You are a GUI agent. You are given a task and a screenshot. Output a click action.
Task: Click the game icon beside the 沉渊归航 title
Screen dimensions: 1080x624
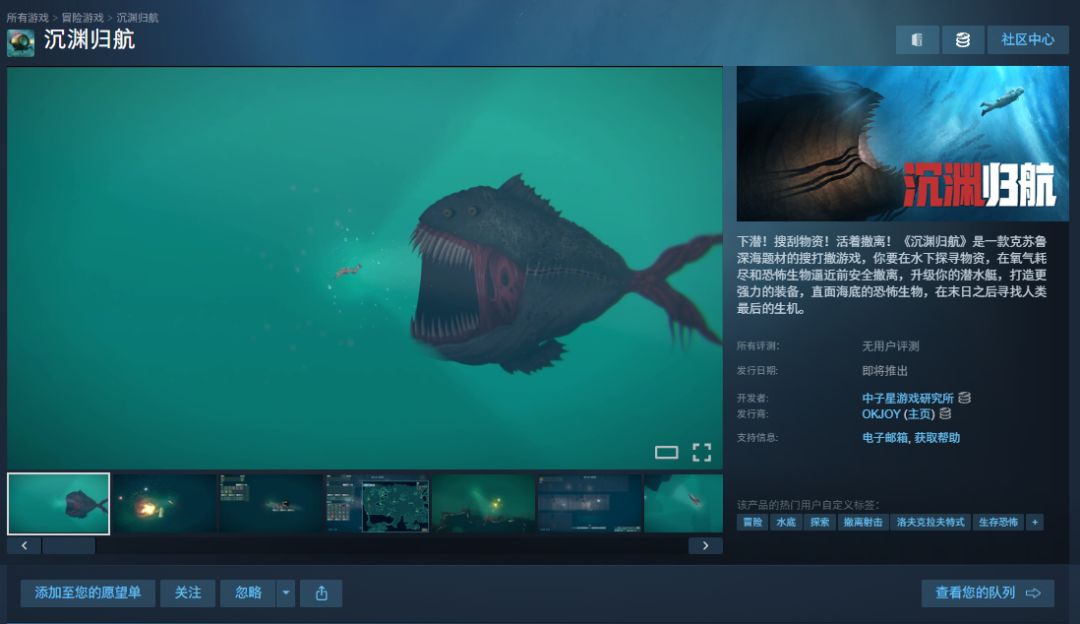(x=21, y=43)
